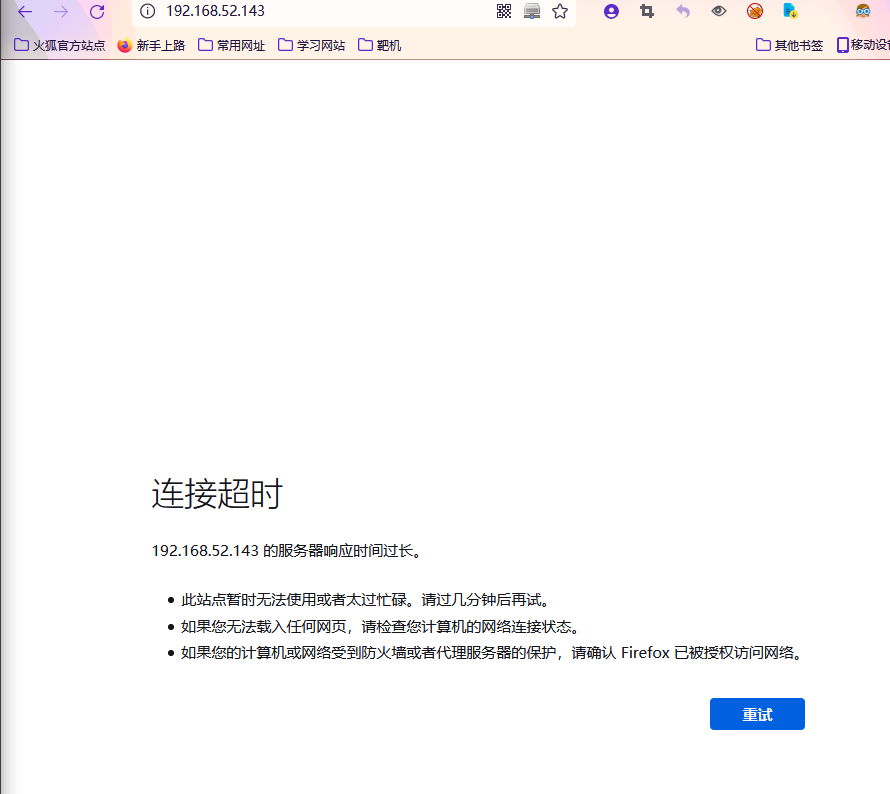
Task: Click the undo closed tab arrow icon
Action: [683, 11]
